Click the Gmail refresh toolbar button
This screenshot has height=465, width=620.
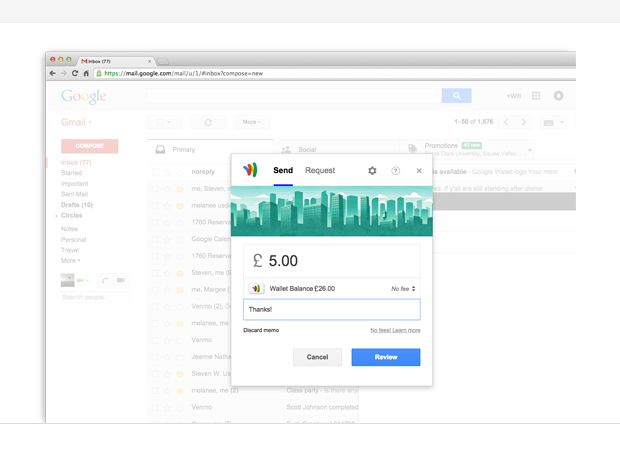pos(208,122)
